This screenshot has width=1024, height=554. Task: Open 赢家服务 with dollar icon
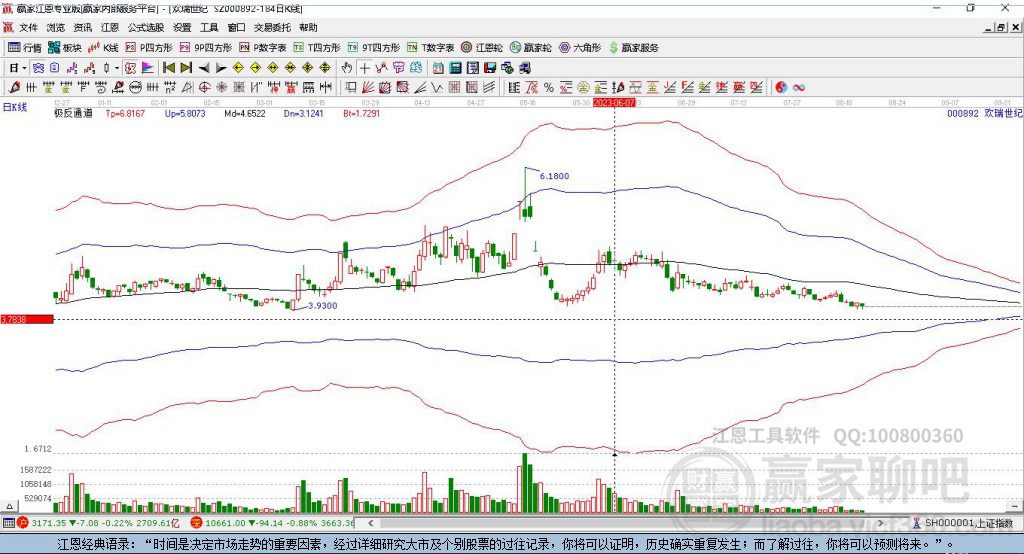point(633,48)
